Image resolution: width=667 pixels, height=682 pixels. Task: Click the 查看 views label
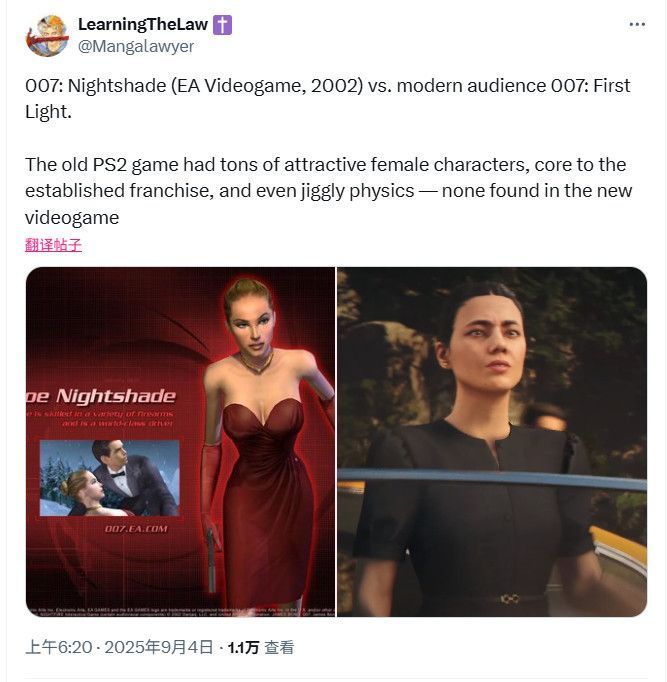[279, 647]
